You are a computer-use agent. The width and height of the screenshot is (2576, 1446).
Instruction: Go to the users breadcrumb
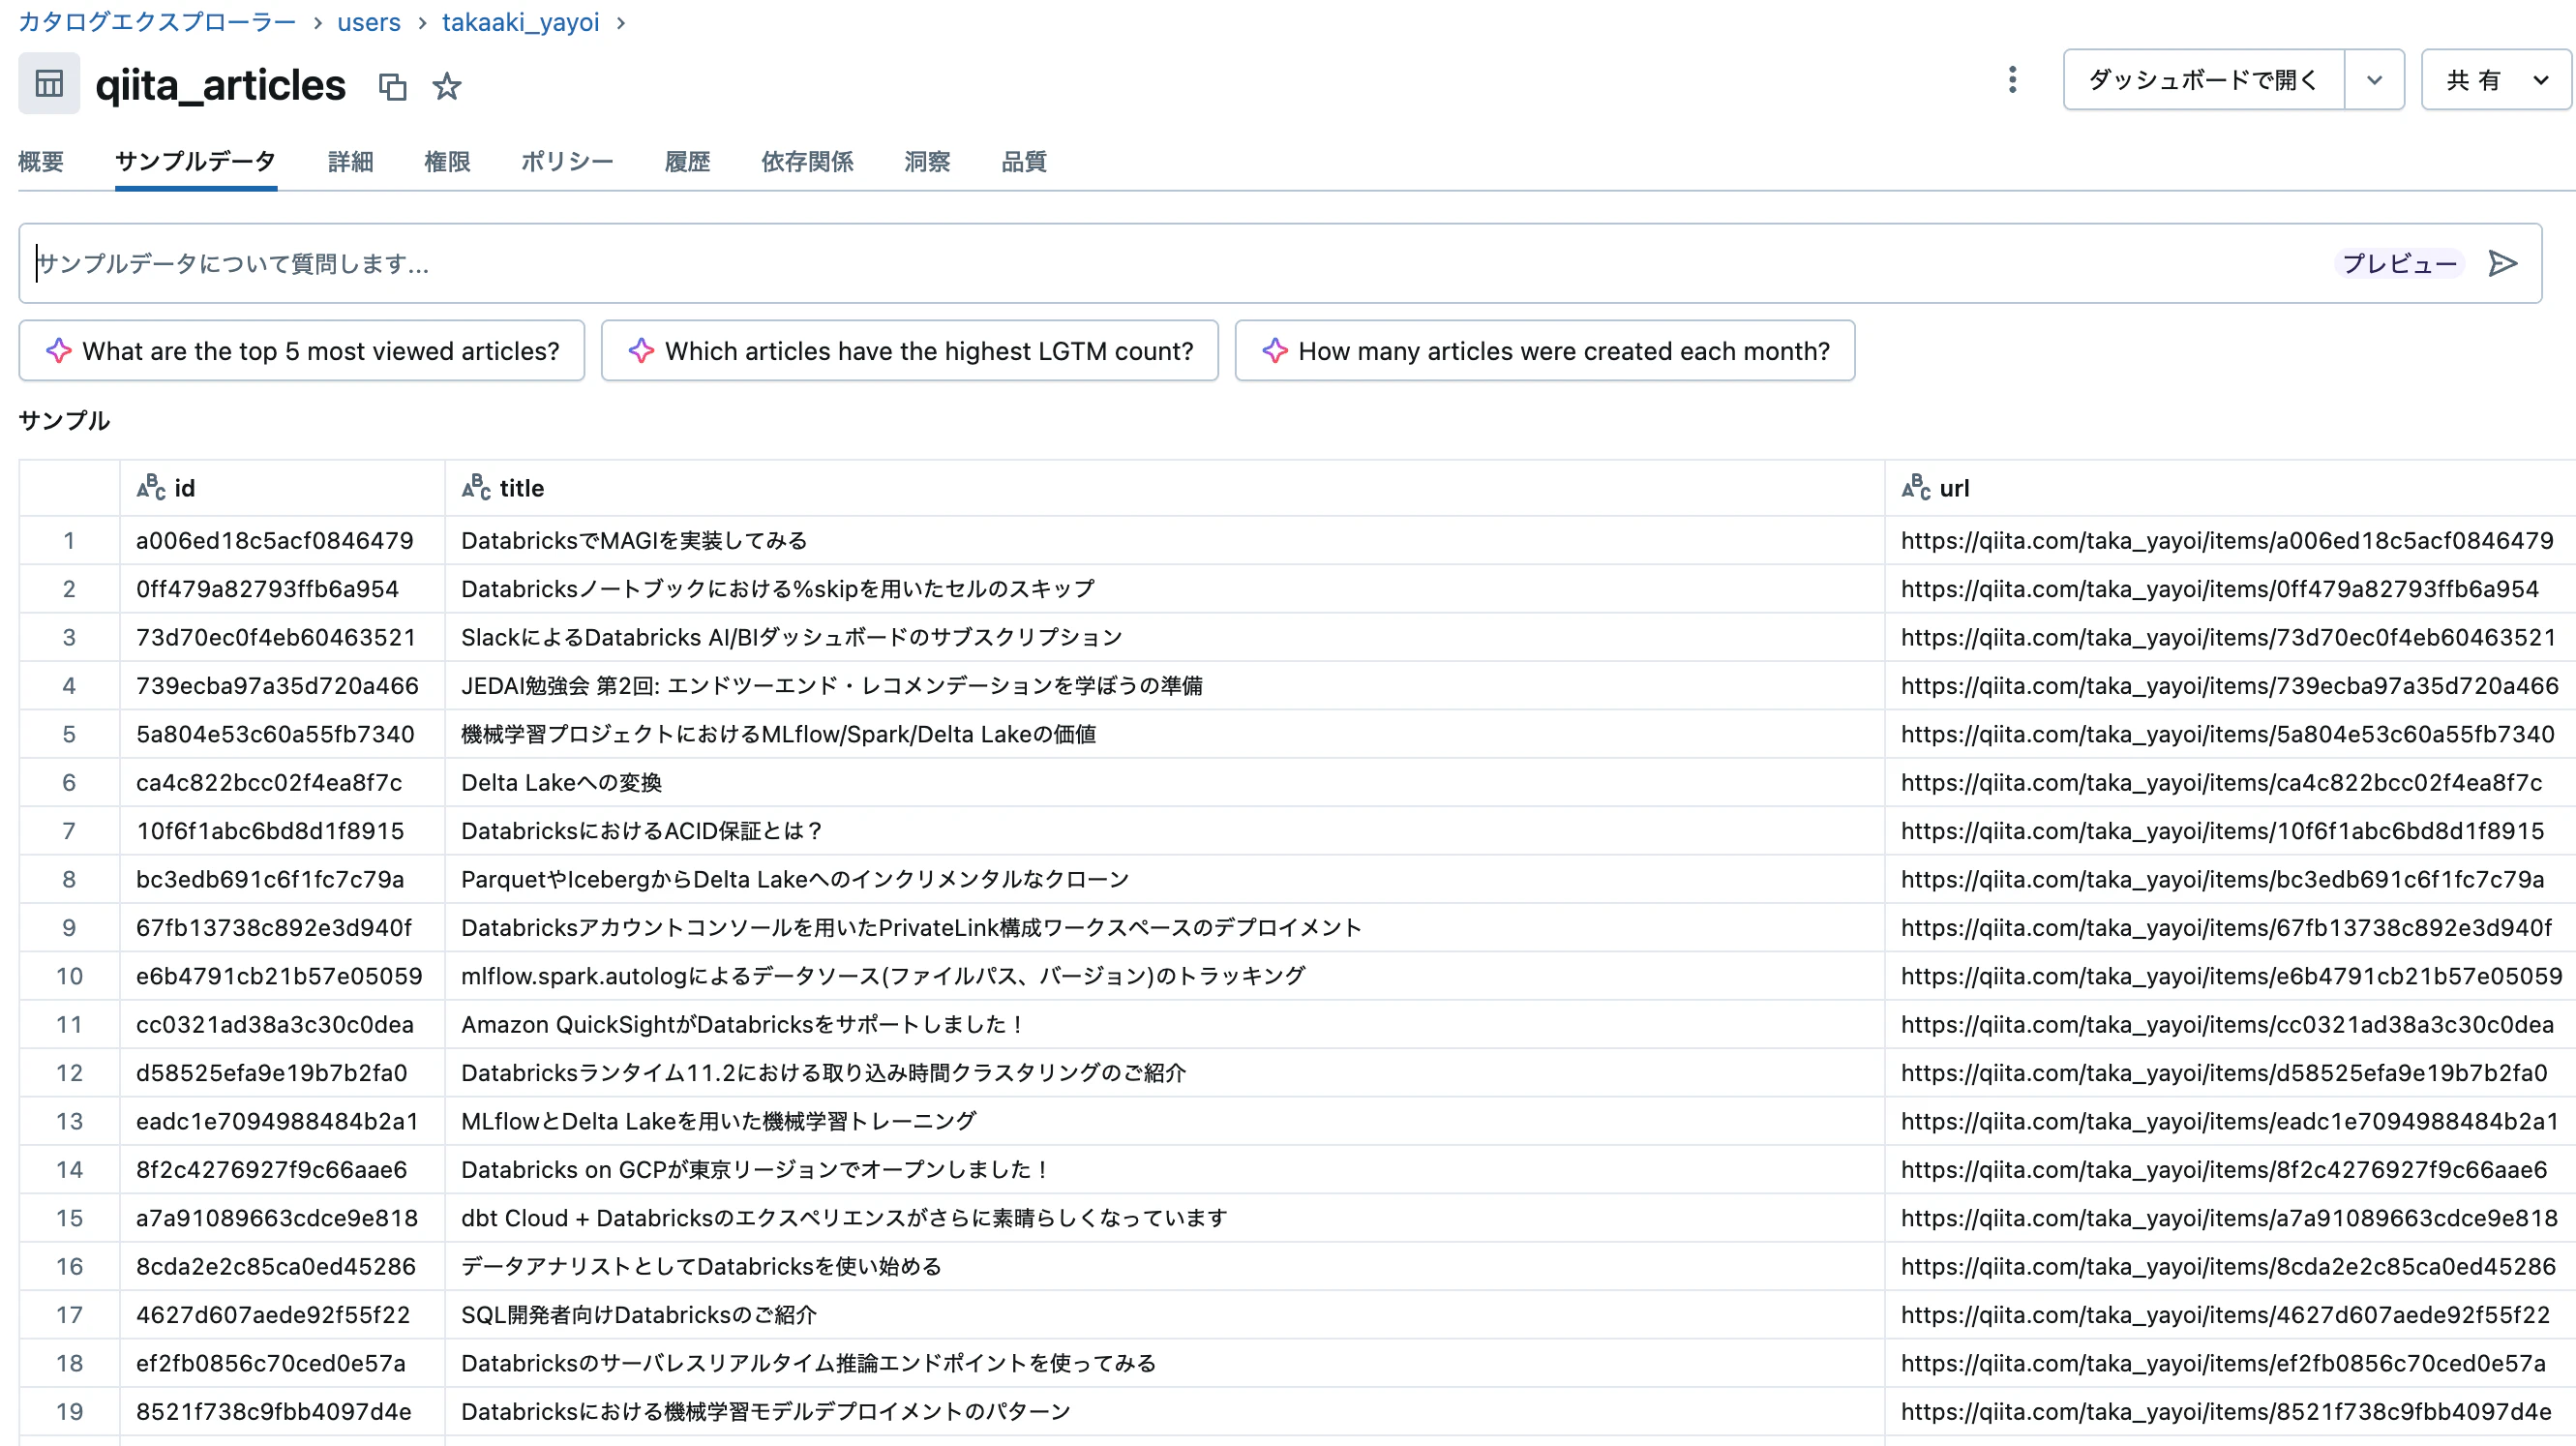coord(369,22)
